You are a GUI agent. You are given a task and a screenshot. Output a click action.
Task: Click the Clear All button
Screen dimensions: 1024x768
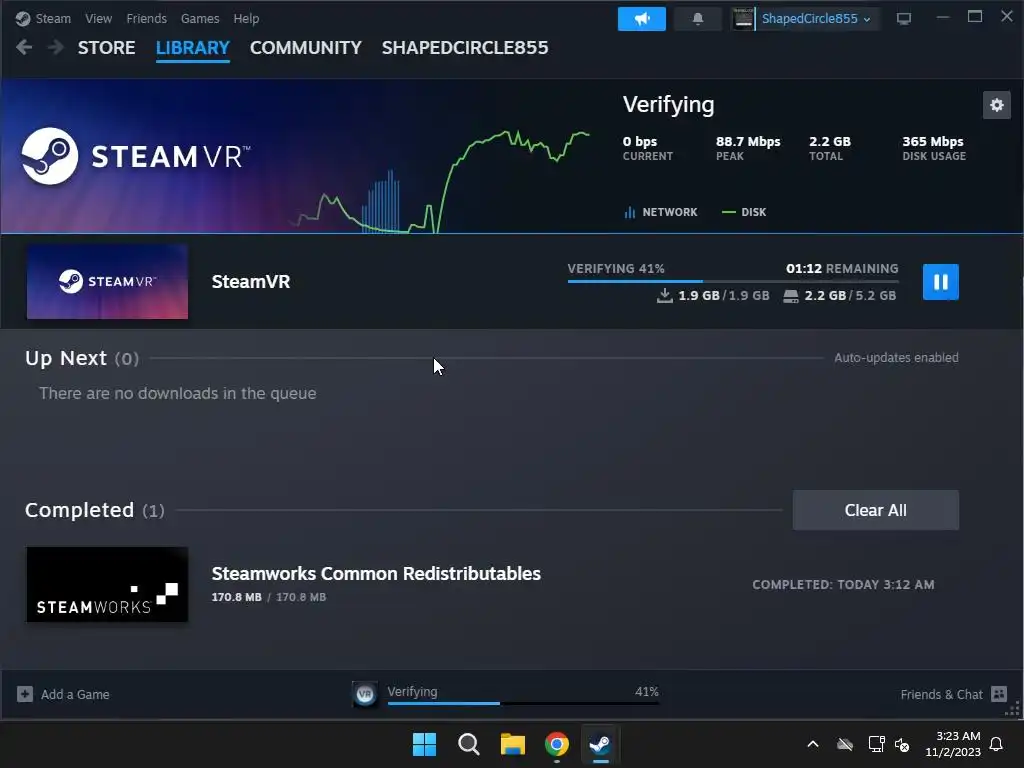tap(875, 510)
